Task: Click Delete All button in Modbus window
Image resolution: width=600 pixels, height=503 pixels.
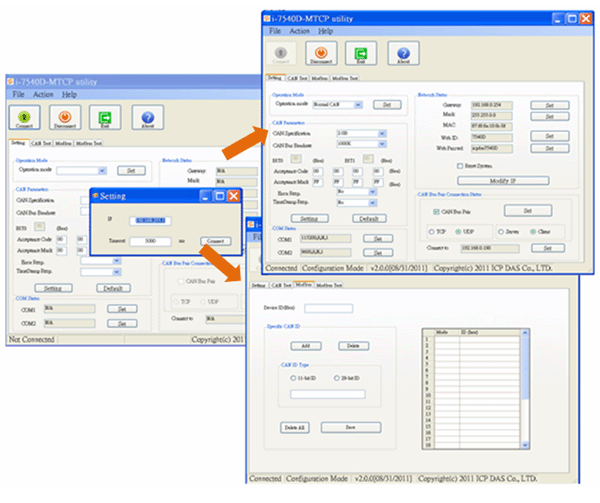Action: pyautogui.click(x=295, y=427)
